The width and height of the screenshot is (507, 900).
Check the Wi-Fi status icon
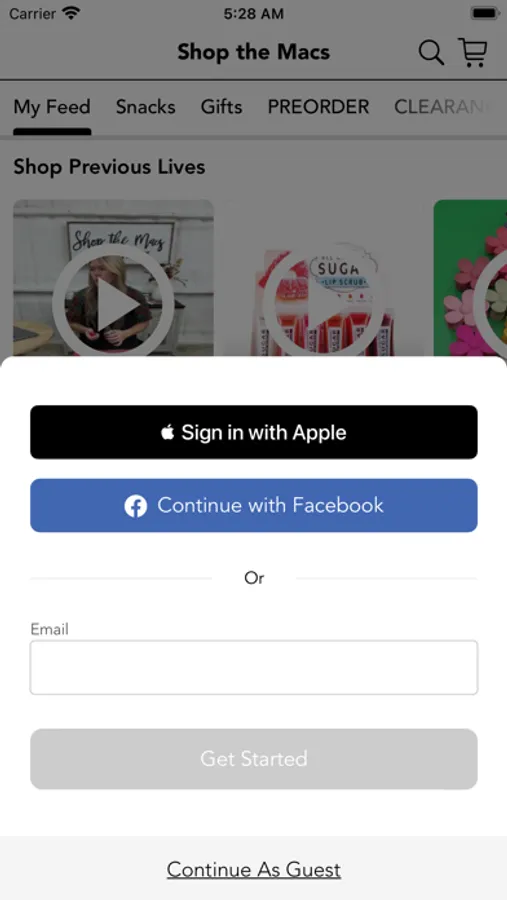pyautogui.click(x=71, y=13)
